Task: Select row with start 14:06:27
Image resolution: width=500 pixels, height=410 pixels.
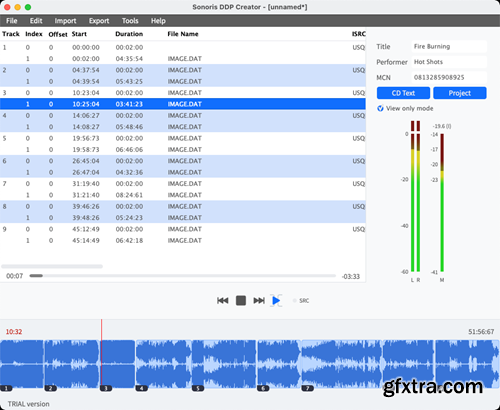Action: (x=183, y=115)
